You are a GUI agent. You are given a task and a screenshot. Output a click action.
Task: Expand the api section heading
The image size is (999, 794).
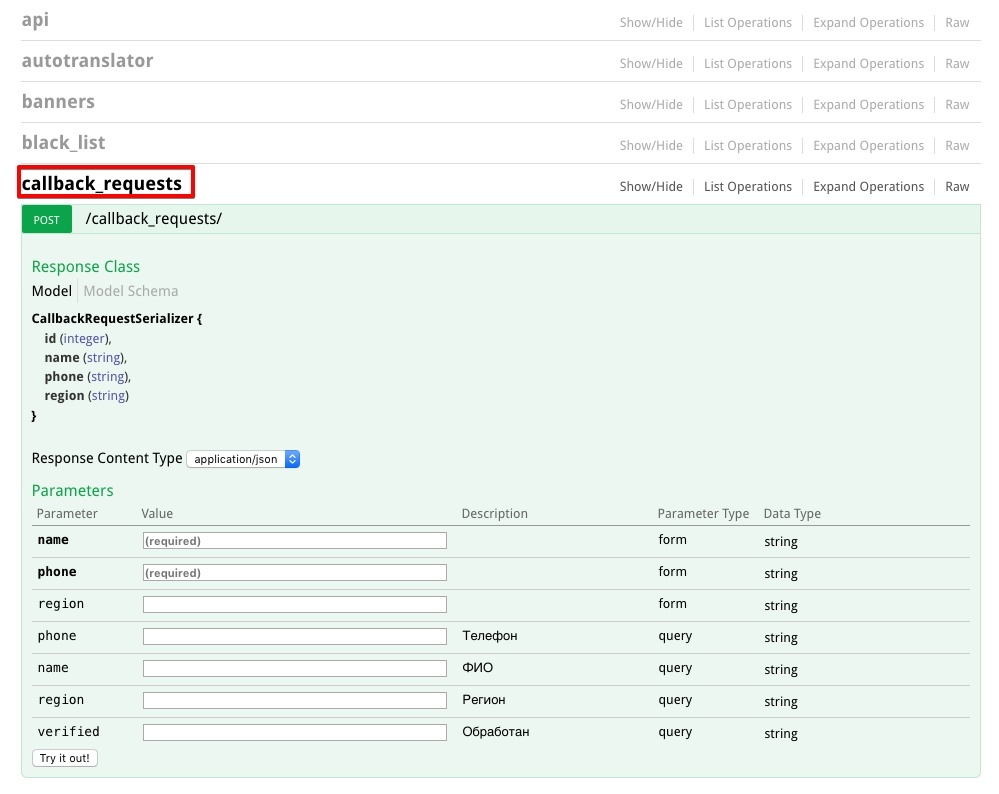[35, 20]
